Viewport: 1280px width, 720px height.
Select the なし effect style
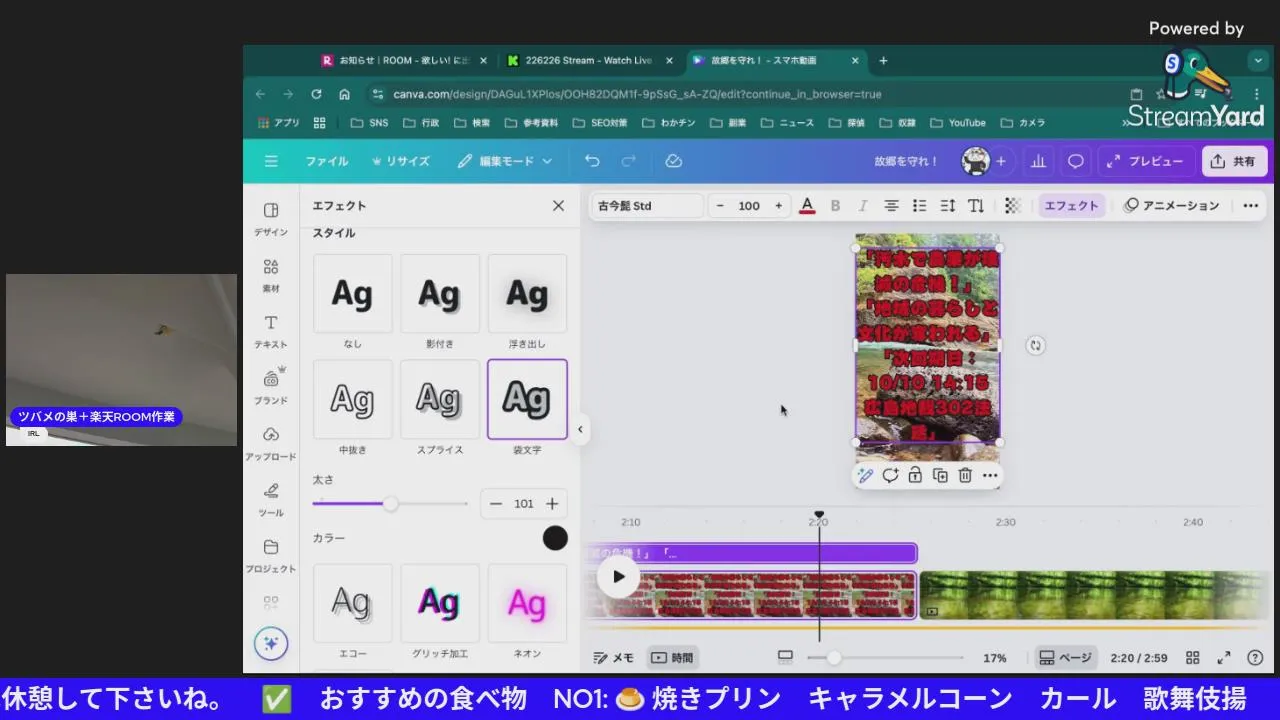(x=352, y=293)
